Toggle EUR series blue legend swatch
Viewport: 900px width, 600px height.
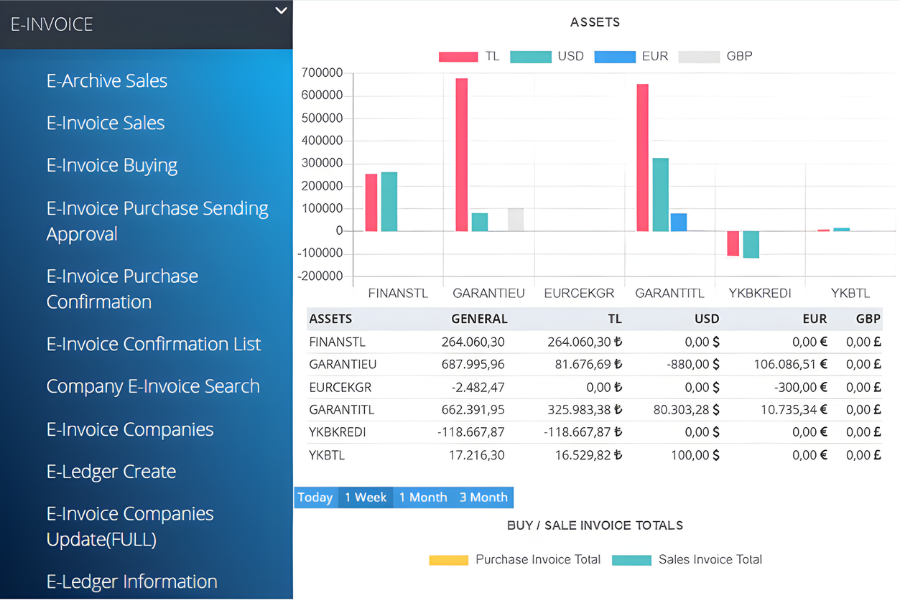coord(614,57)
